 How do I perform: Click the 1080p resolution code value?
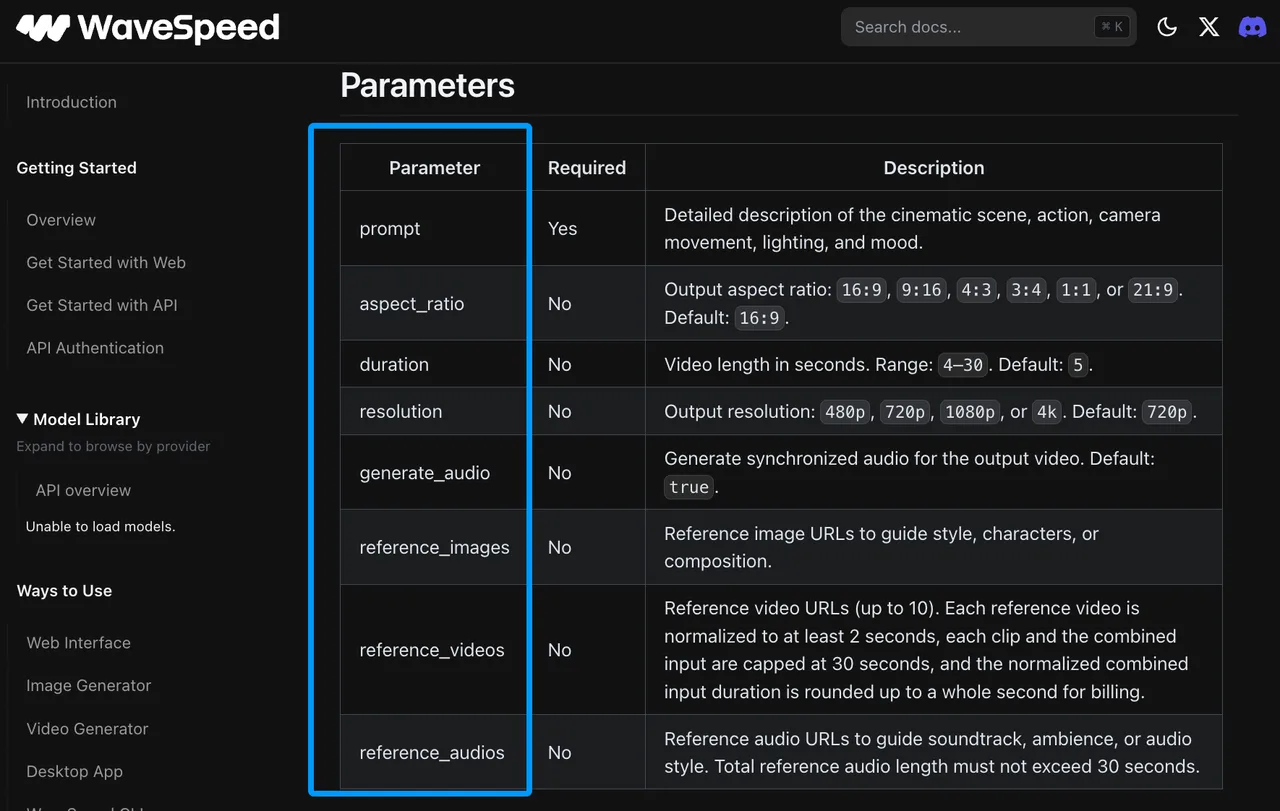tap(969, 413)
